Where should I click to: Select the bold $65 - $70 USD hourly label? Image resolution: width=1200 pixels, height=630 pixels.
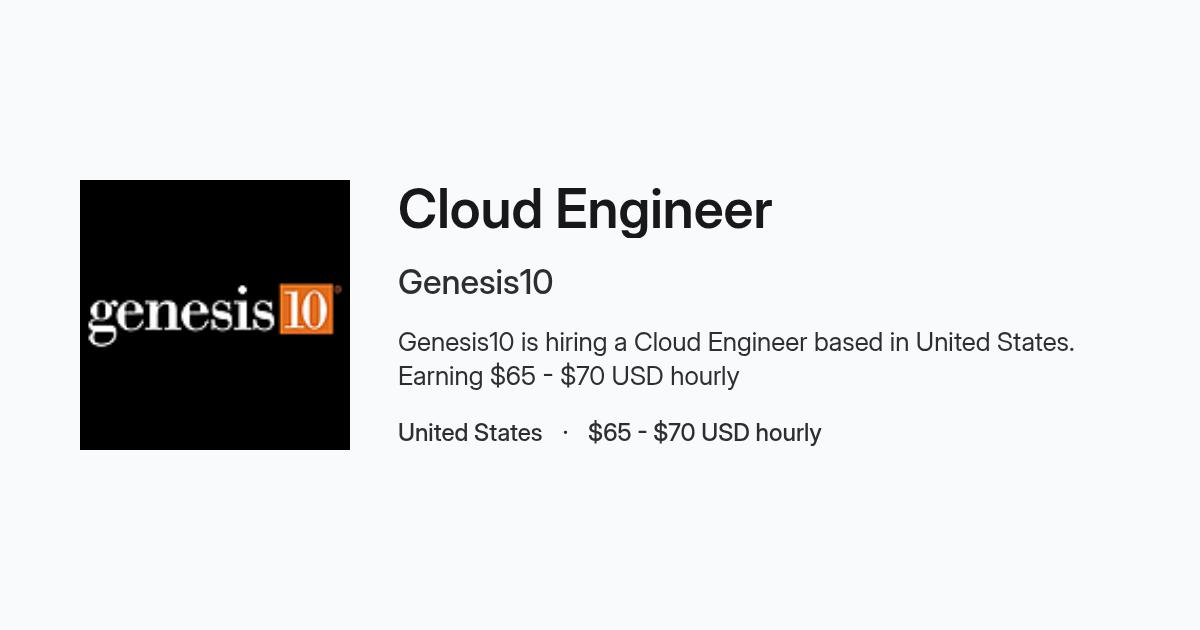[x=705, y=433]
